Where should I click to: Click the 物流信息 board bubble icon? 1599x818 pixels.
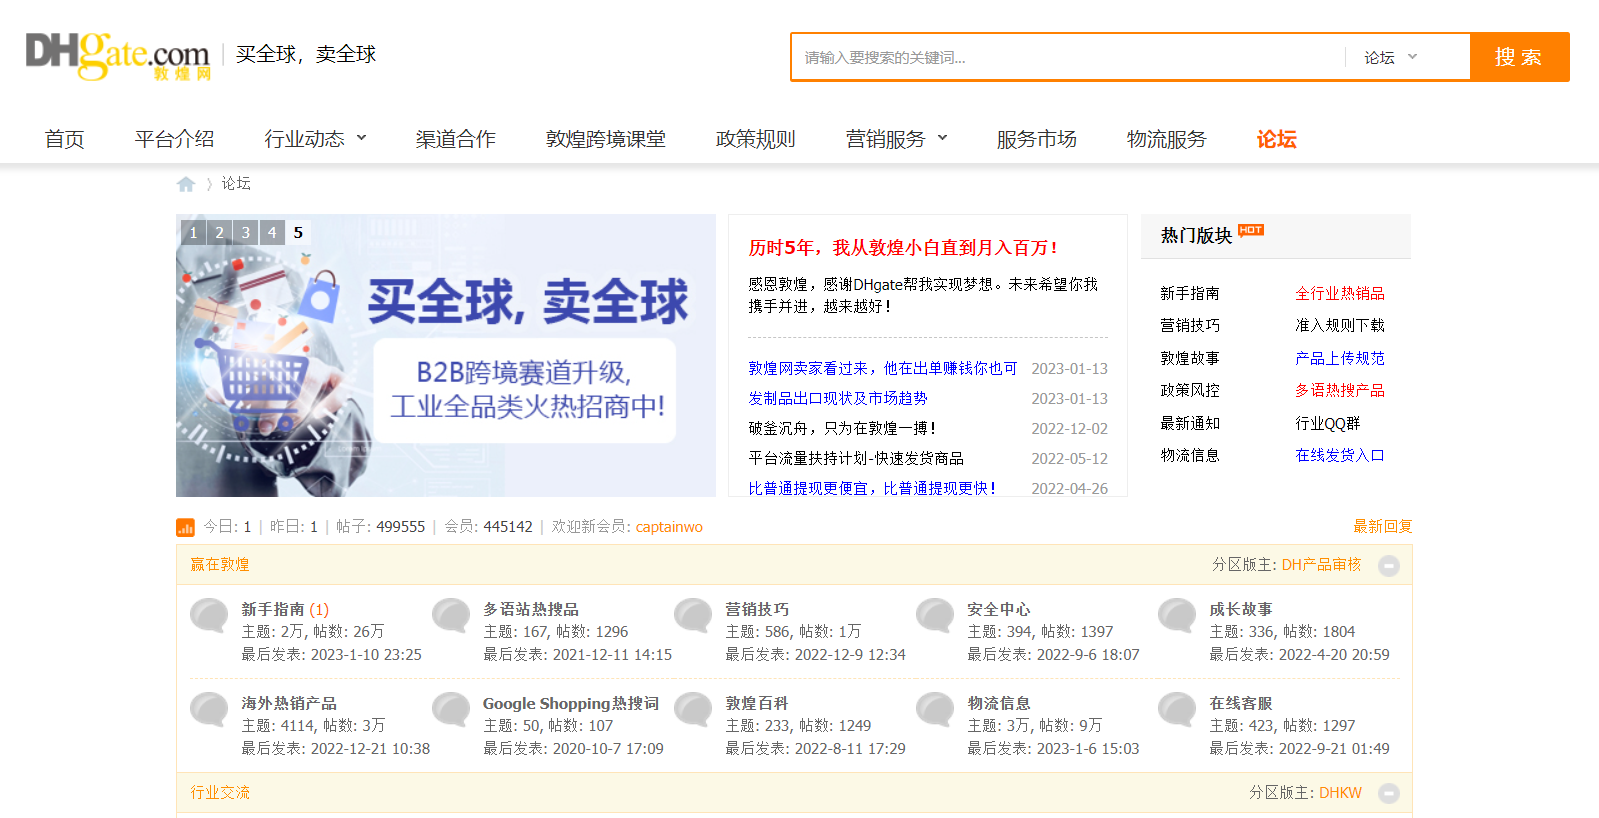coord(935,709)
